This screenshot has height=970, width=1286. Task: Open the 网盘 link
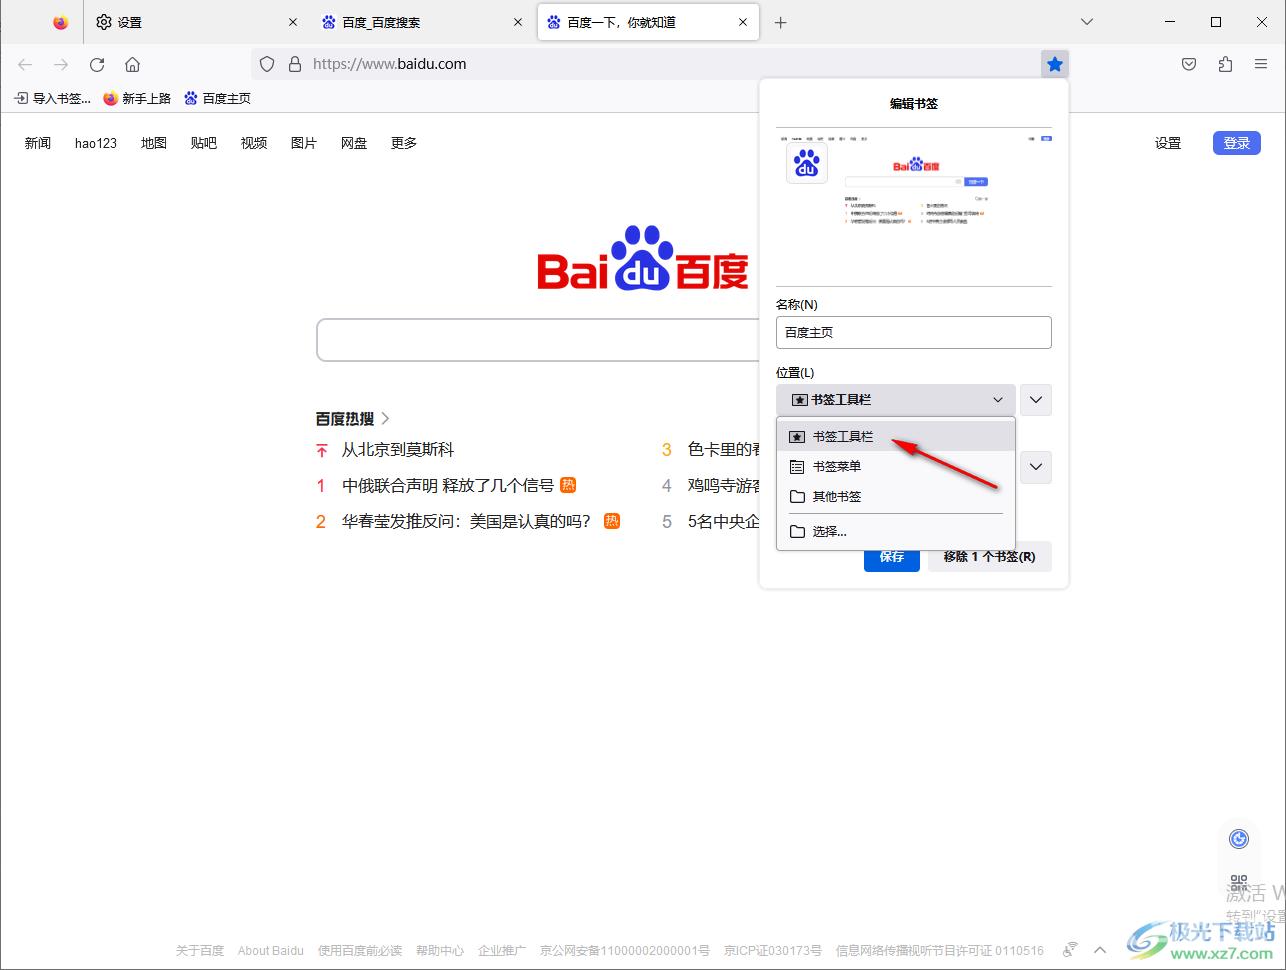[354, 143]
